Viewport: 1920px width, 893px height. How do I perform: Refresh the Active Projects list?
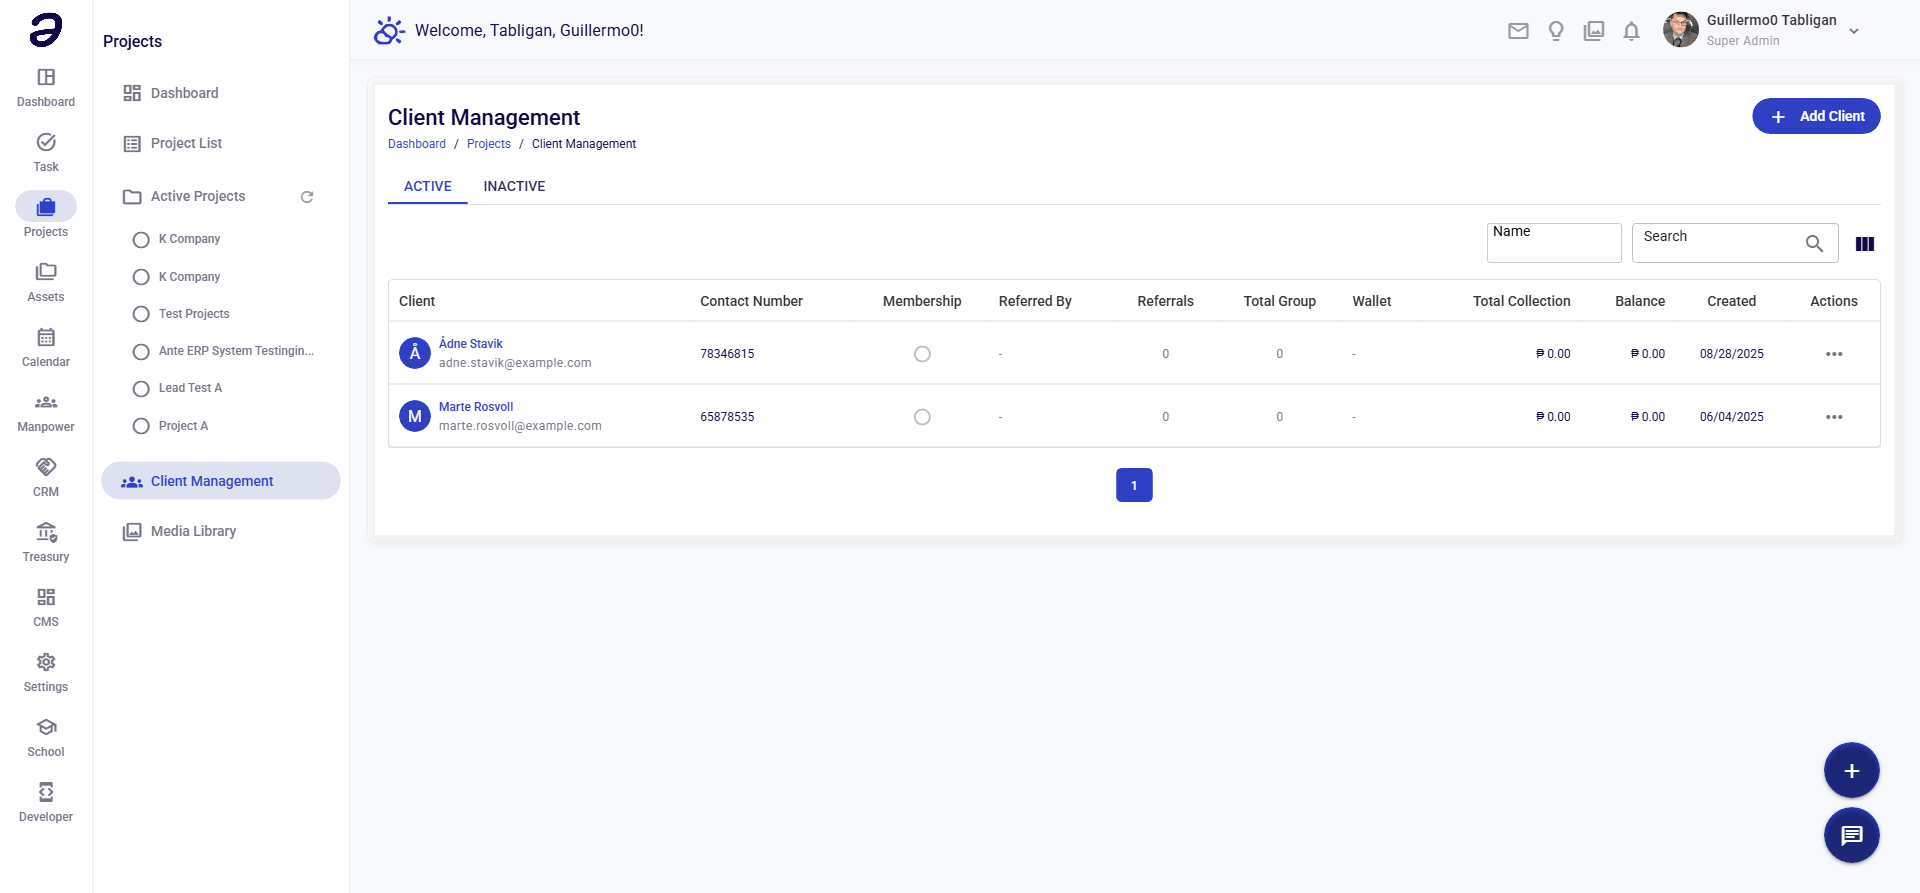[x=307, y=197]
